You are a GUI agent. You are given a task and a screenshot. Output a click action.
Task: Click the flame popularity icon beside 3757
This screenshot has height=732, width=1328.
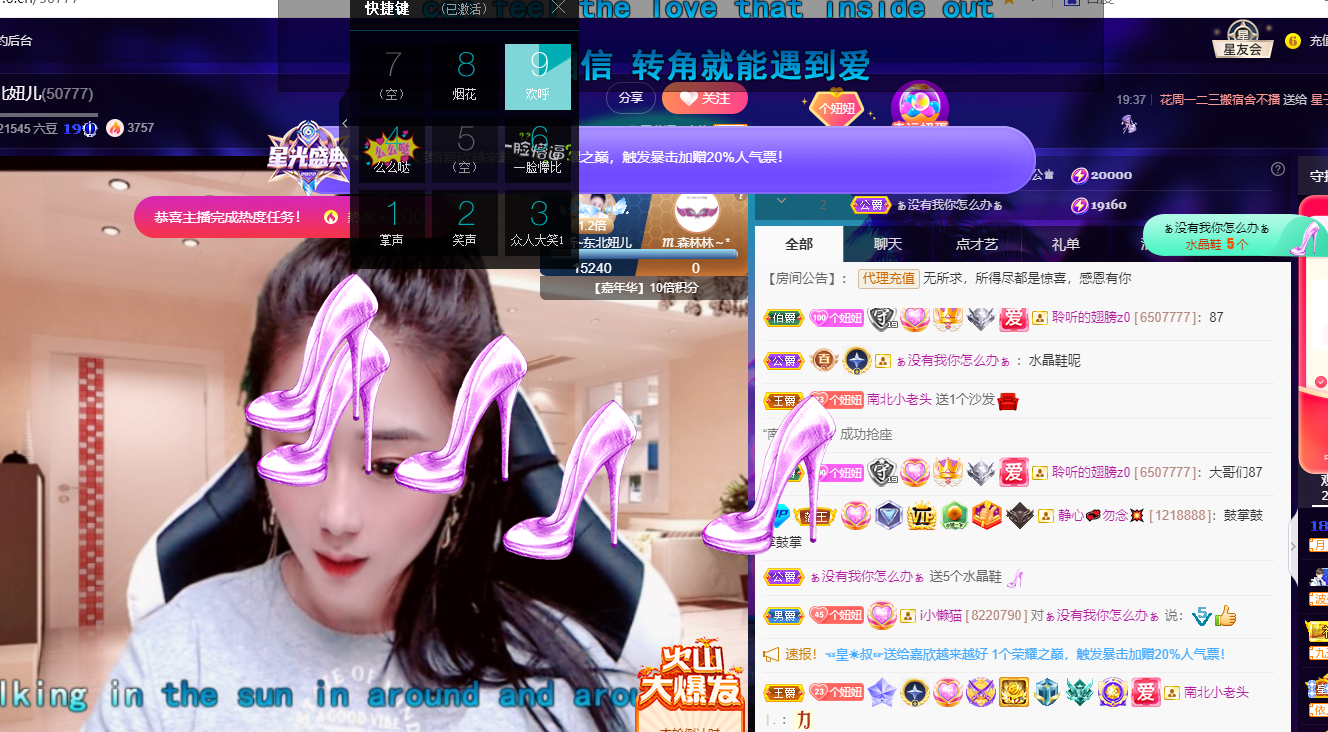pos(115,127)
